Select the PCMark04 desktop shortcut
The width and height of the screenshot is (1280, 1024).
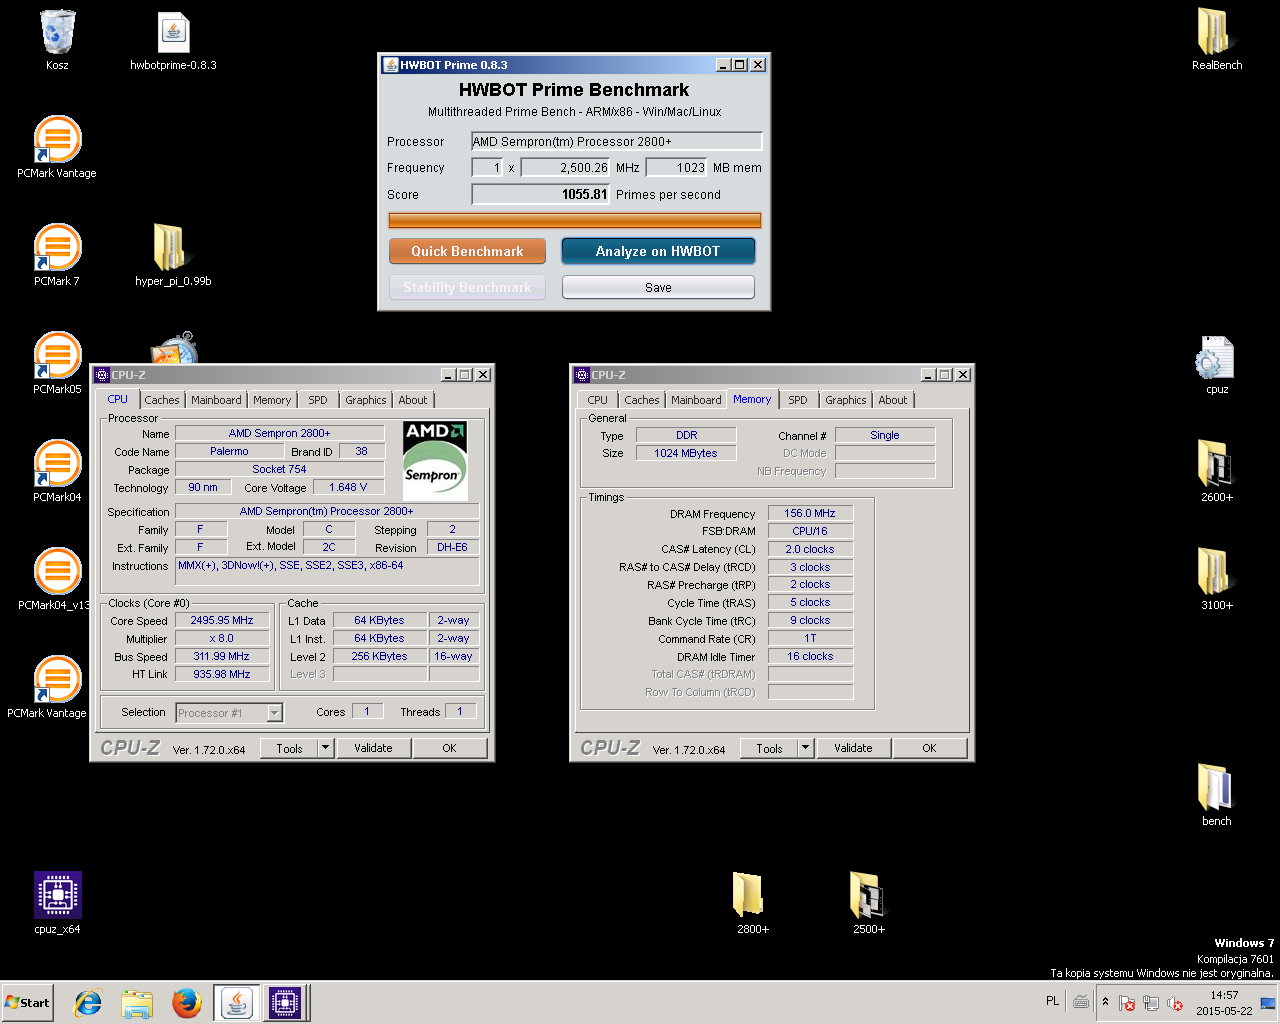click(x=57, y=464)
